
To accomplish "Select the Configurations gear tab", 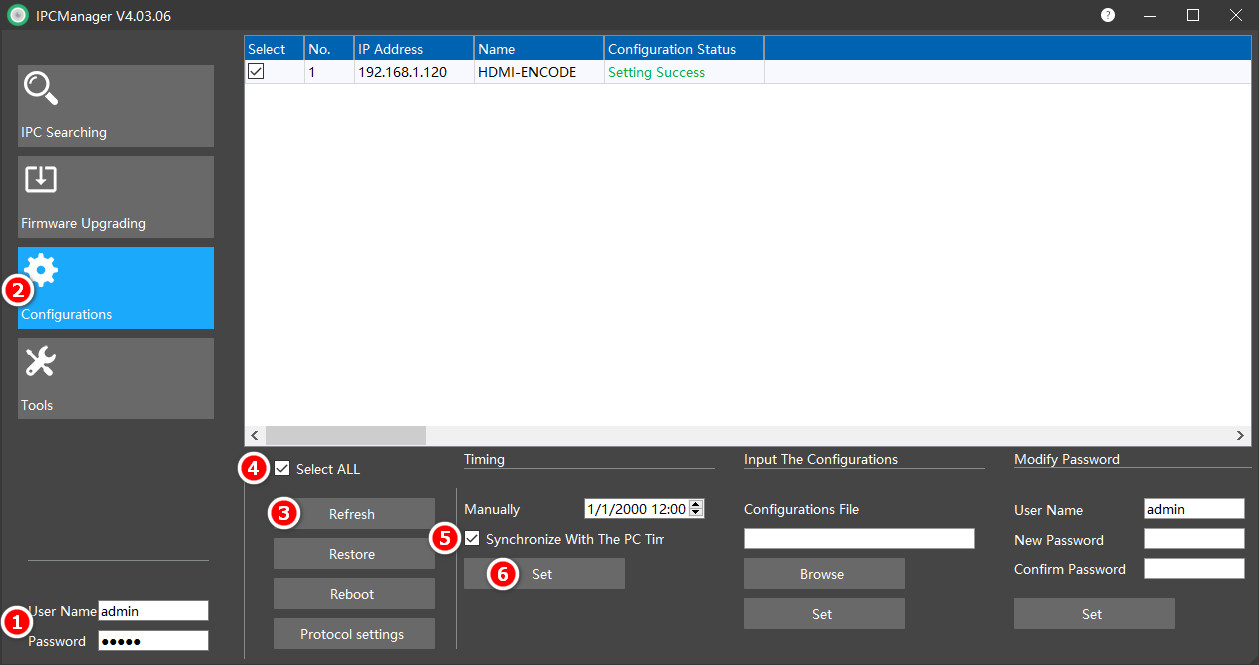I will point(116,288).
